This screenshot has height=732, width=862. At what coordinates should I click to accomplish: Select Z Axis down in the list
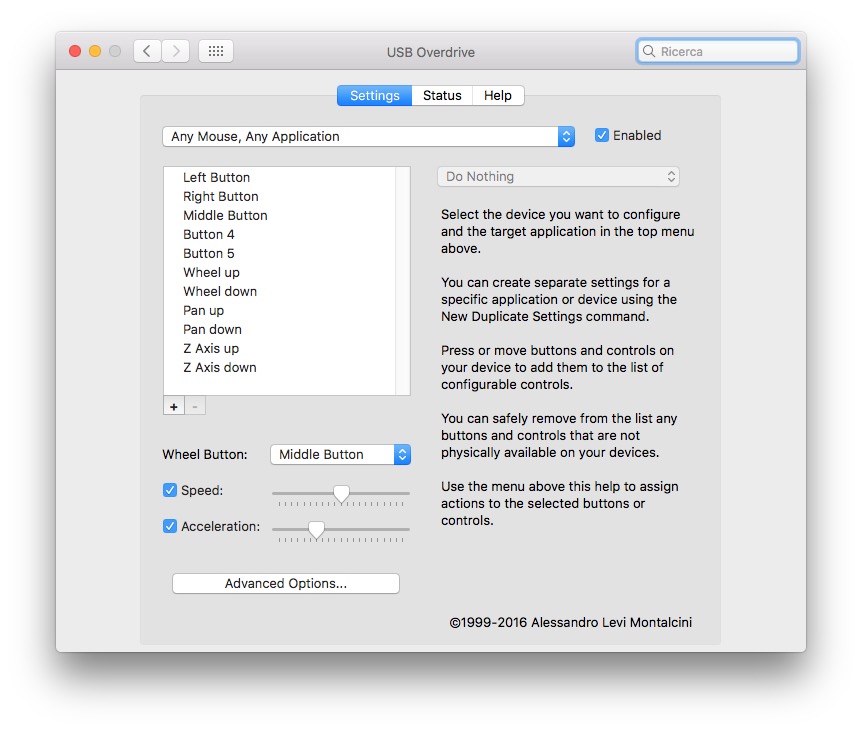pos(279,368)
